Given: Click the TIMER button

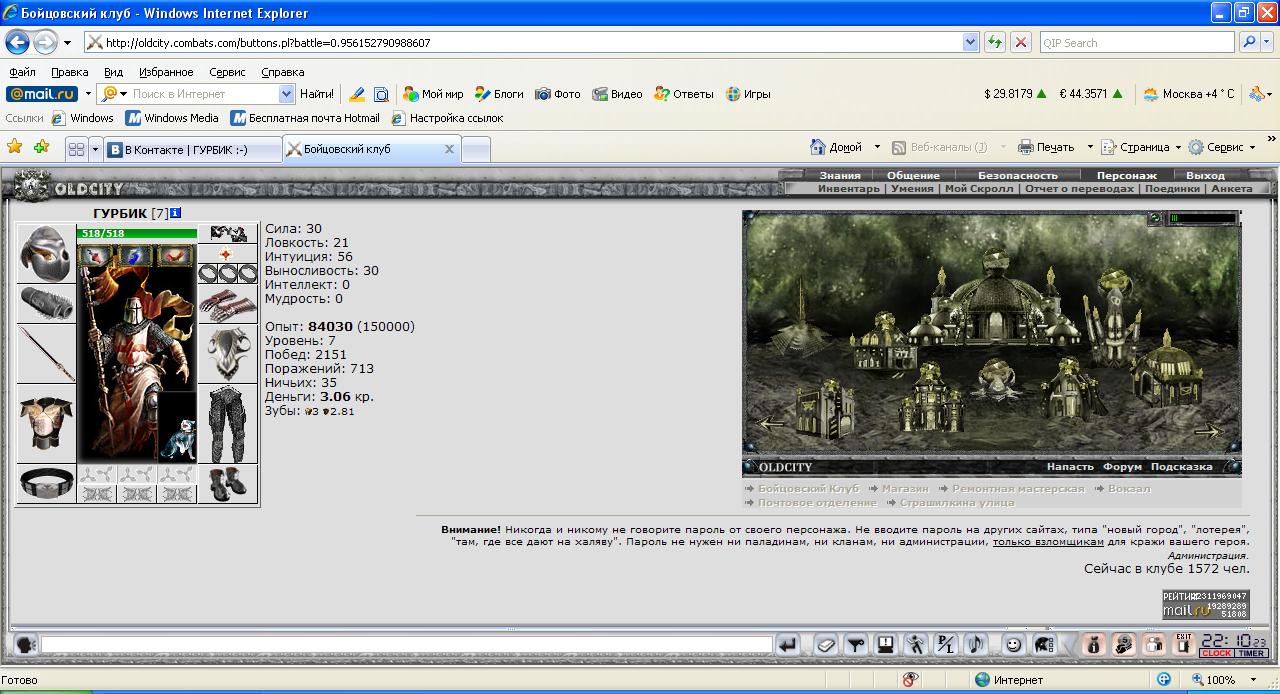Looking at the screenshot, I should click(1252, 653).
